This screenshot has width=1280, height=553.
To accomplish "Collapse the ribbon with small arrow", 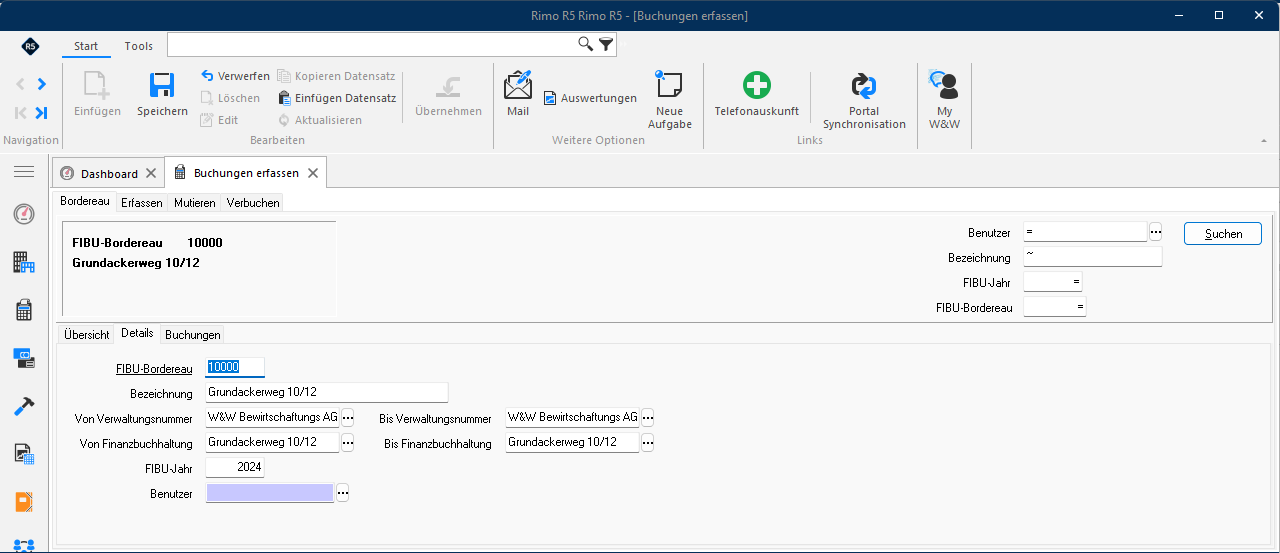I will tap(1264, 141).
